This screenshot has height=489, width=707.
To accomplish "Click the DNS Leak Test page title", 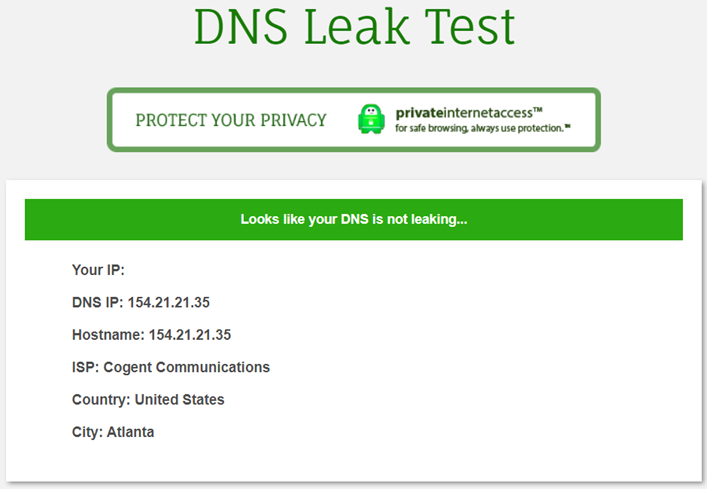I will point(354,27).
